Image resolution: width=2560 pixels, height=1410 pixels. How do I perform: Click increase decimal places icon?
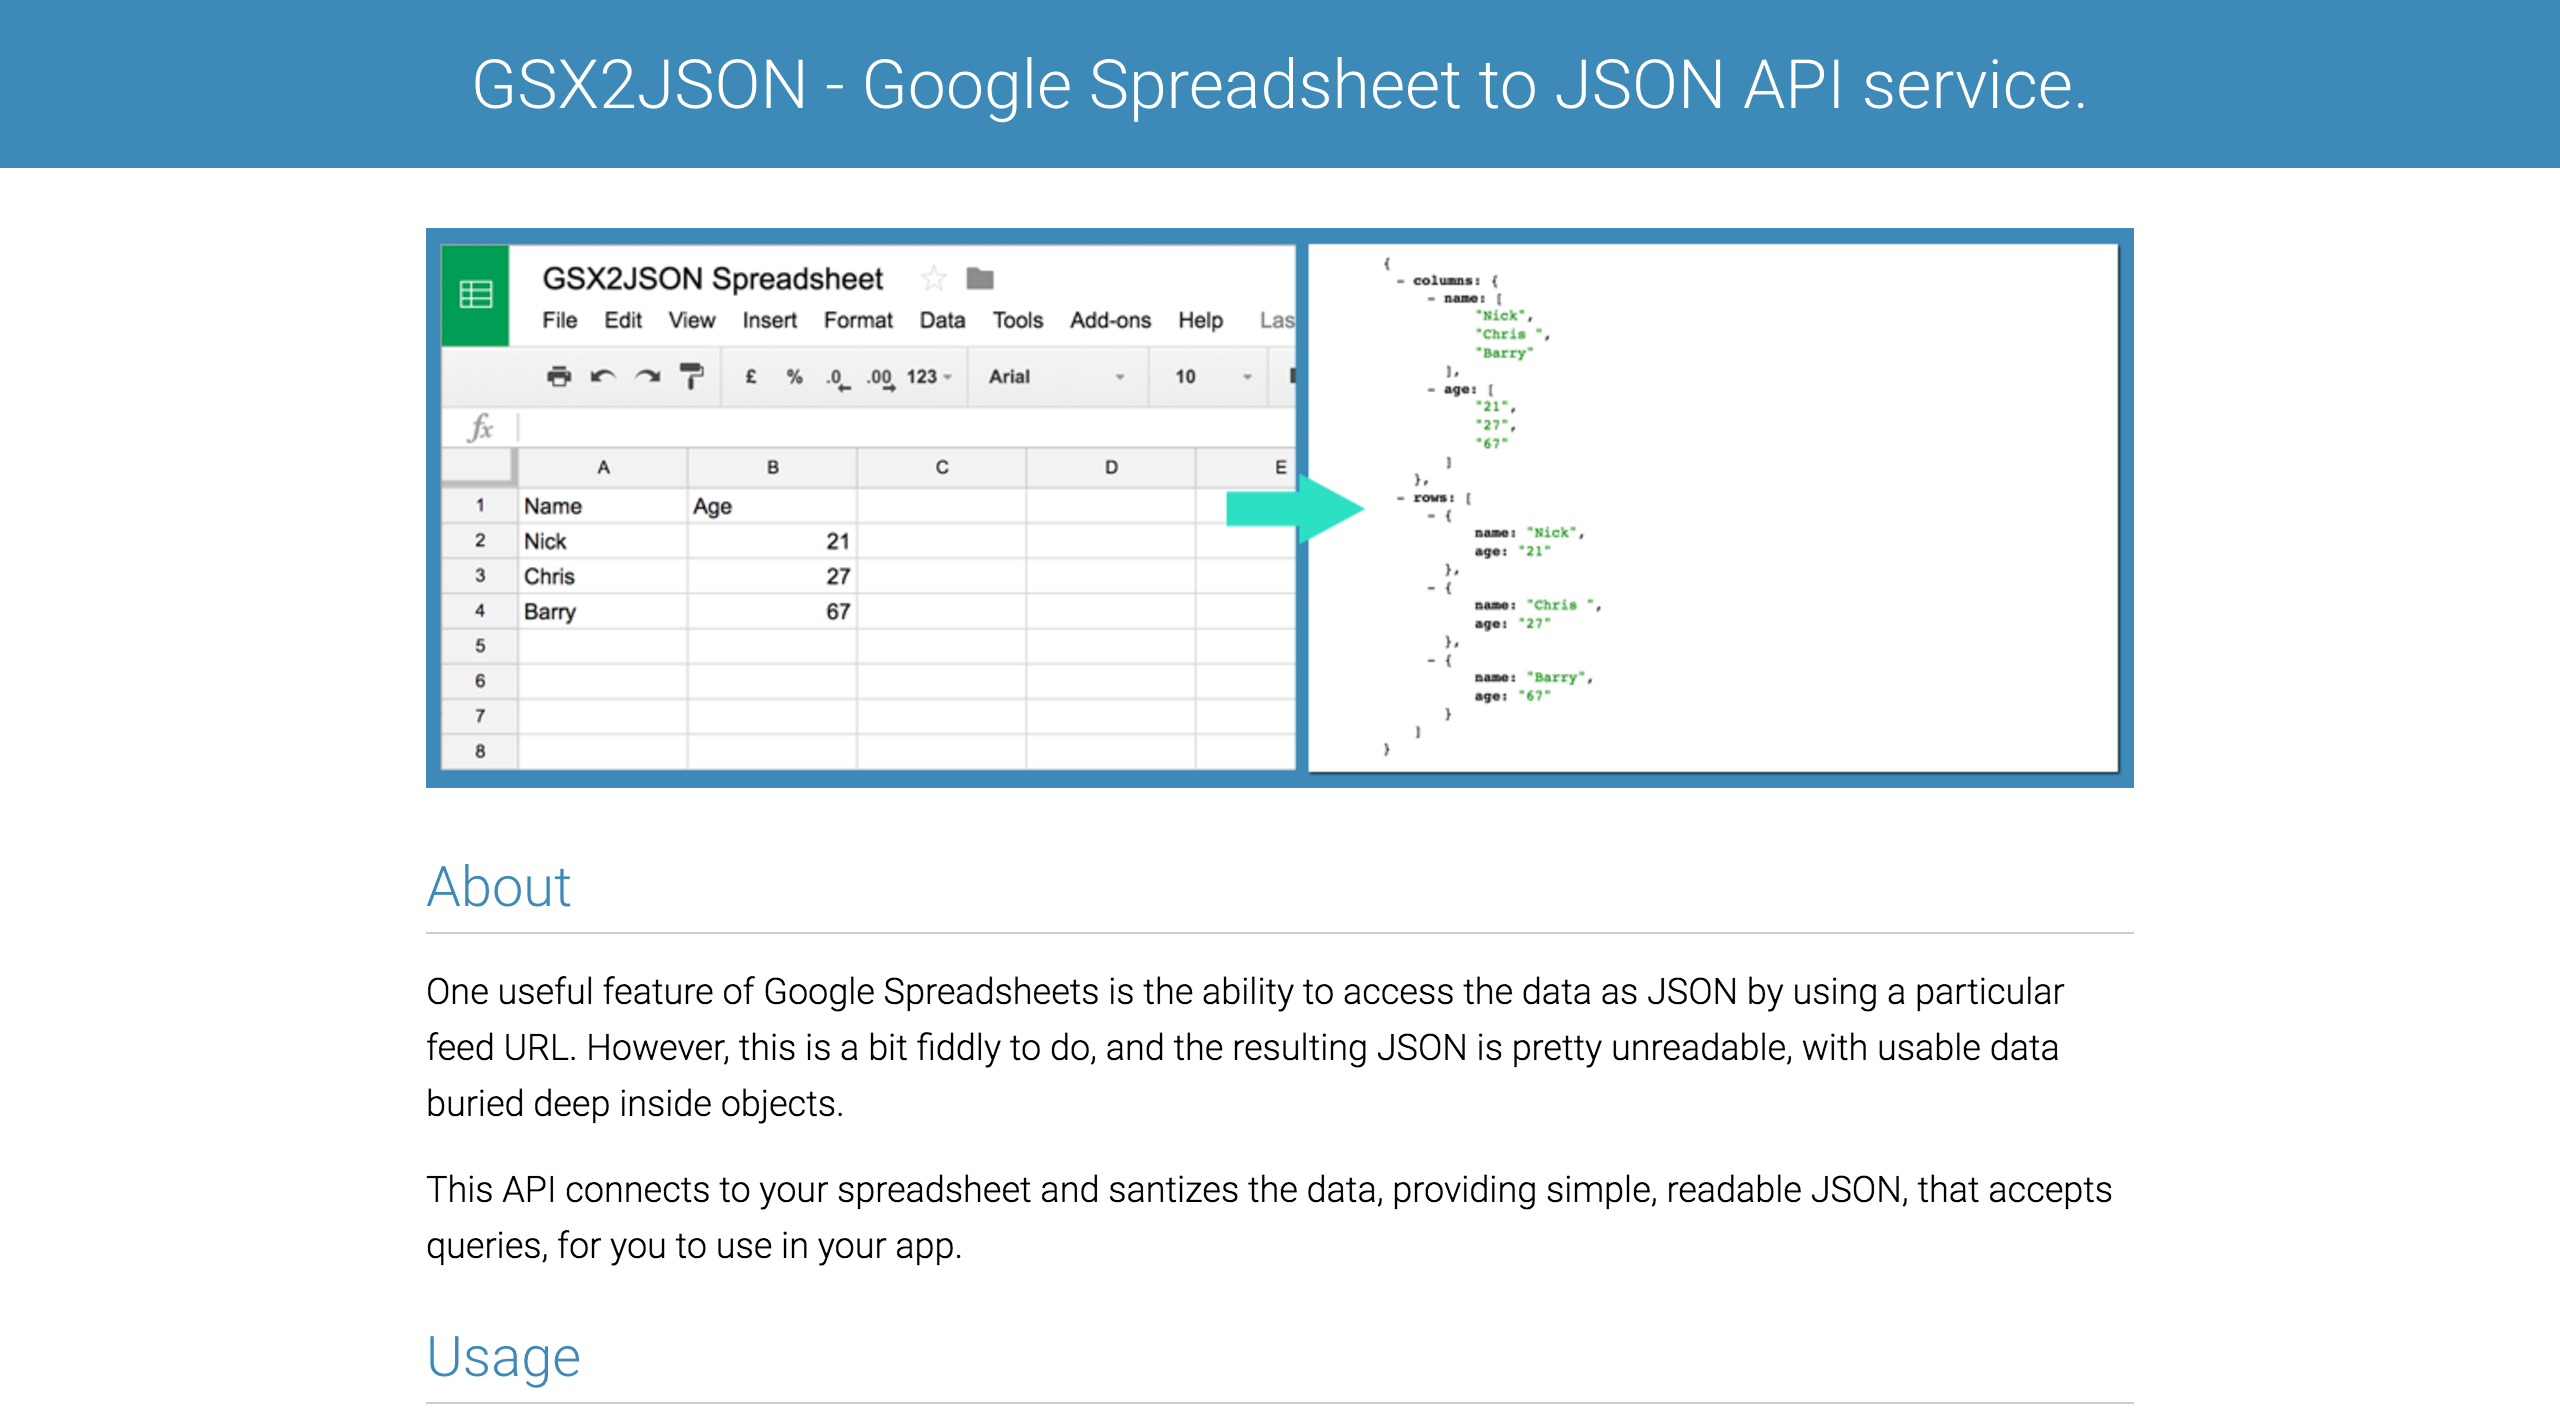tap(880, 378)
